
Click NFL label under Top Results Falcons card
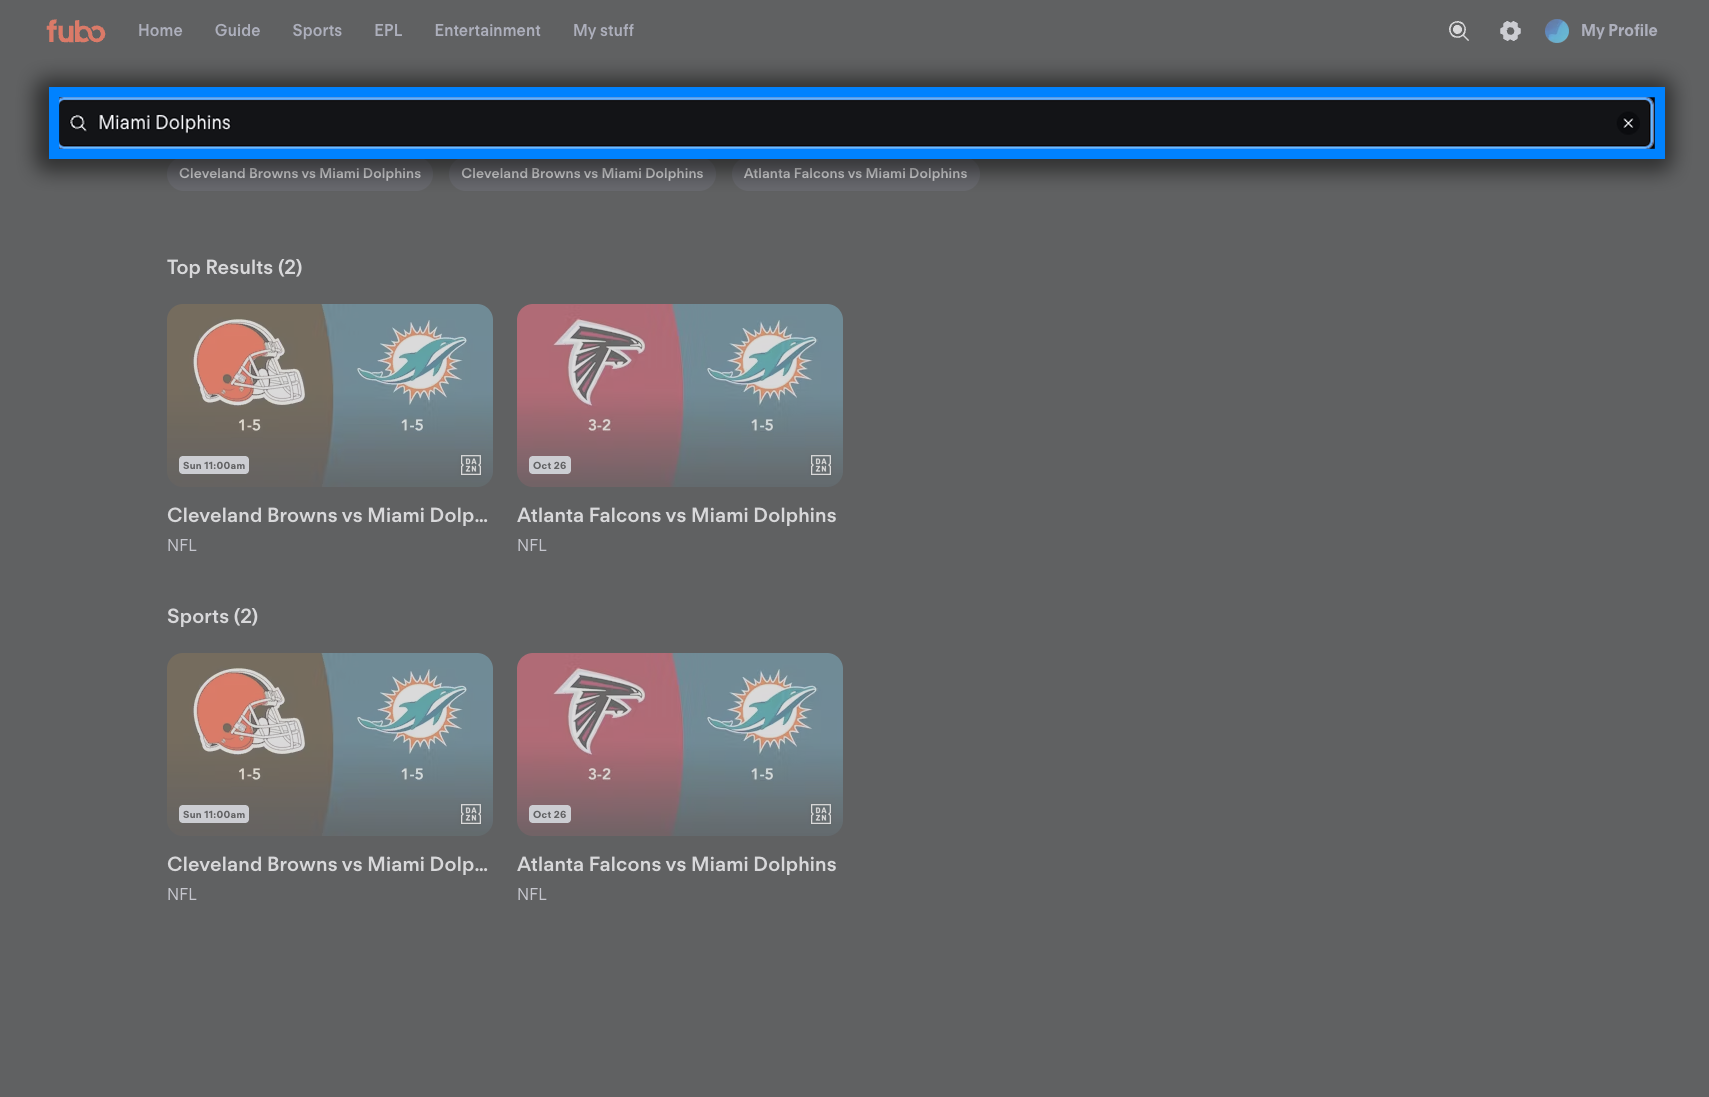click(x=532, y=545)
